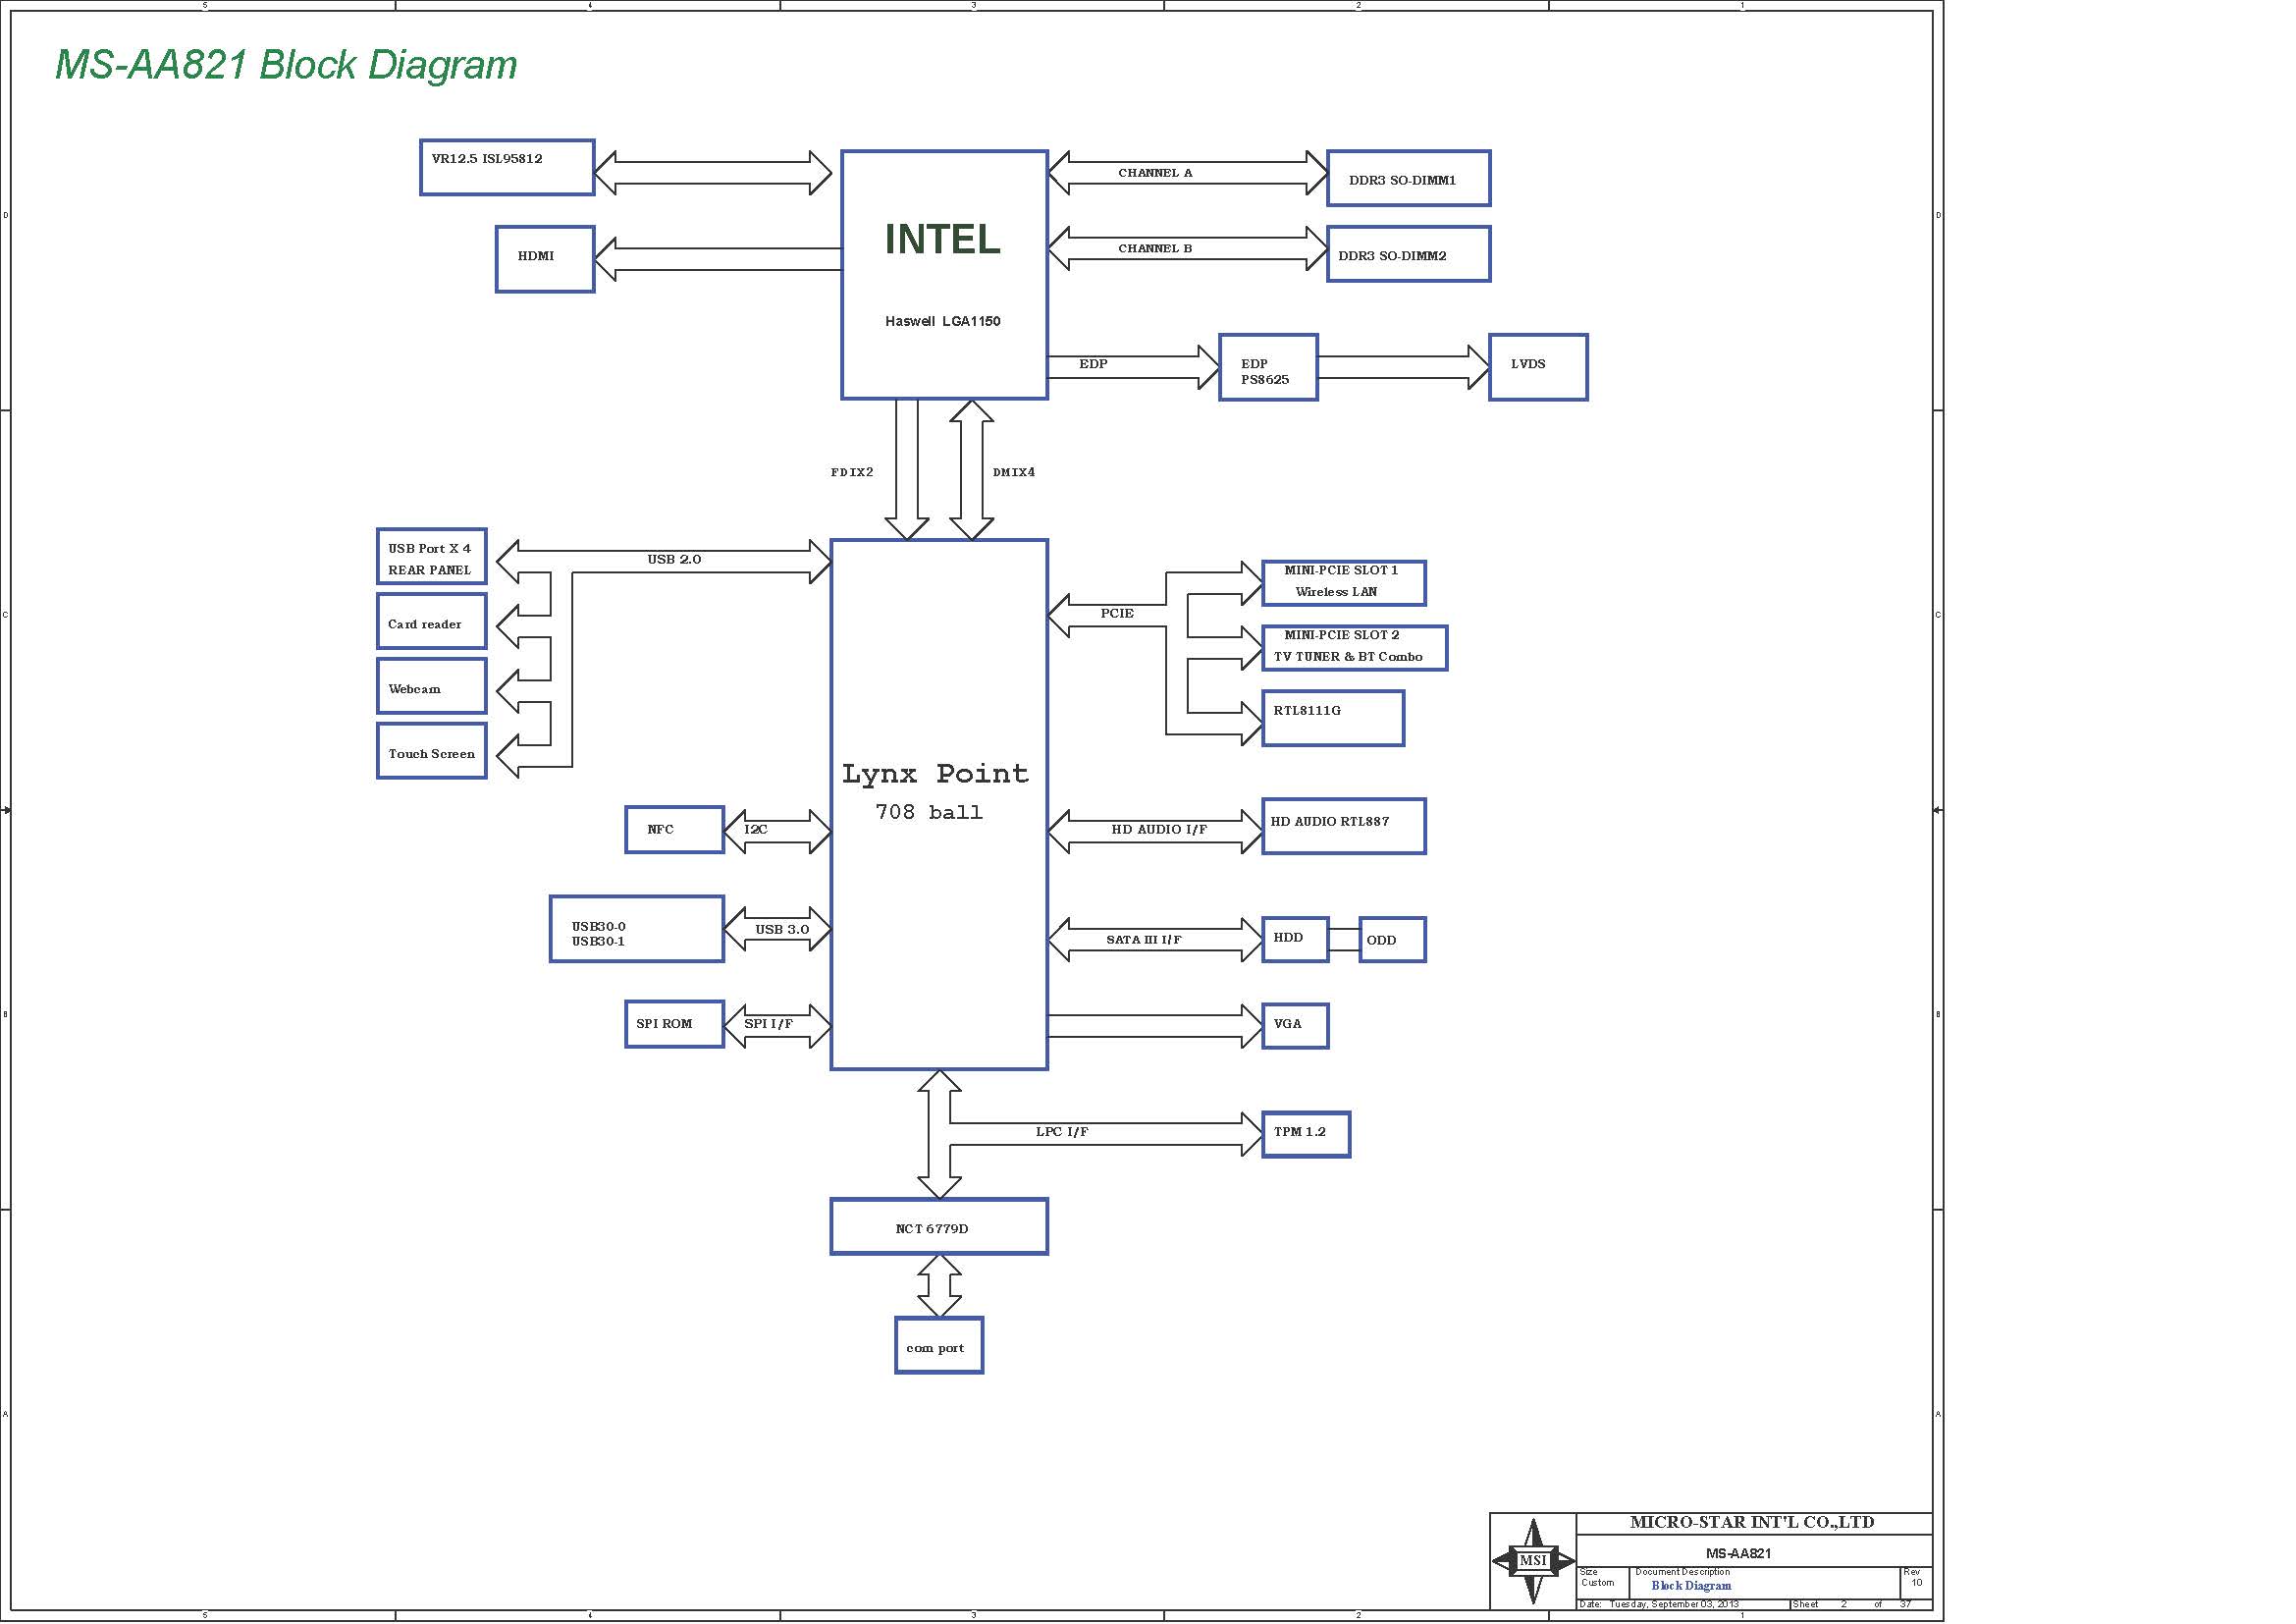
Task: Click the "VR12.5 ISL95812" block label
Action: click(x=487, y=159)
